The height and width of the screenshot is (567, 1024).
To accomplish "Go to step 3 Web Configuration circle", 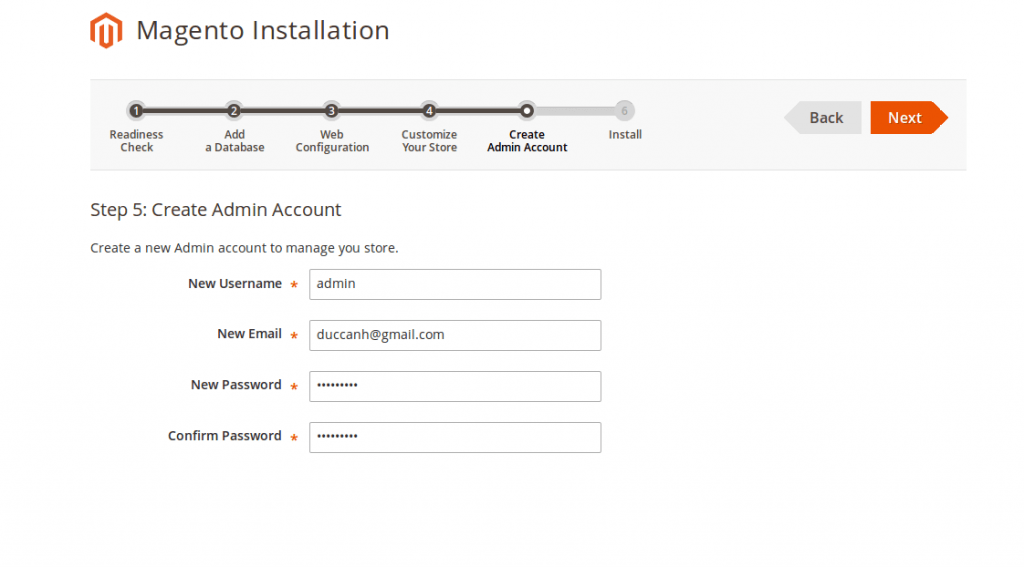I will pos(331,111).
